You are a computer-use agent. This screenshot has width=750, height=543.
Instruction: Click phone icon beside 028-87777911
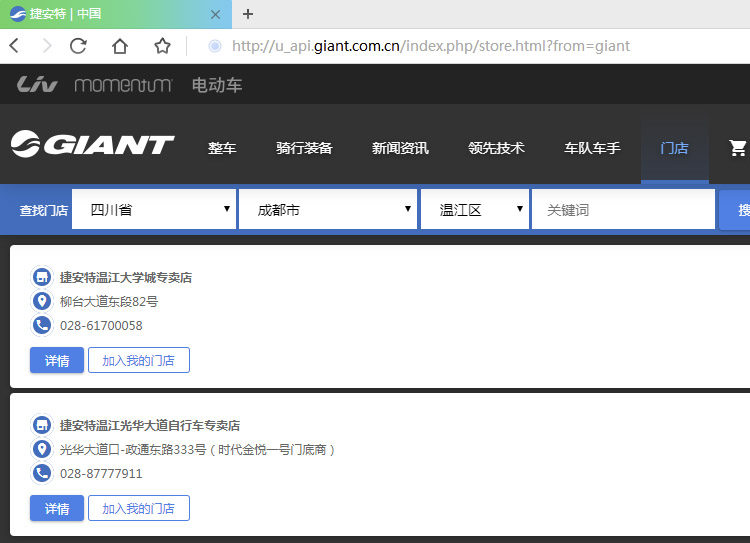(42, 473)
